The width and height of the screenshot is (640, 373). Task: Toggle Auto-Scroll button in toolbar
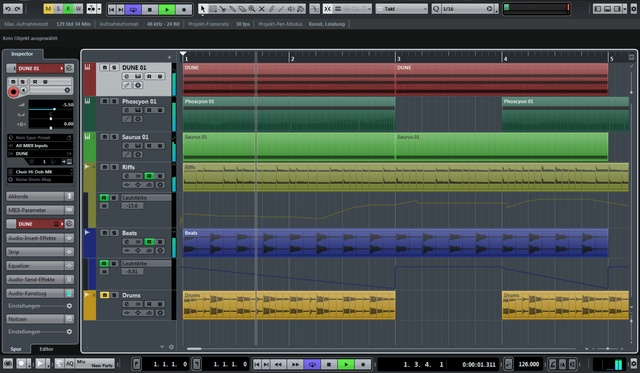click(x=91, y=9)
